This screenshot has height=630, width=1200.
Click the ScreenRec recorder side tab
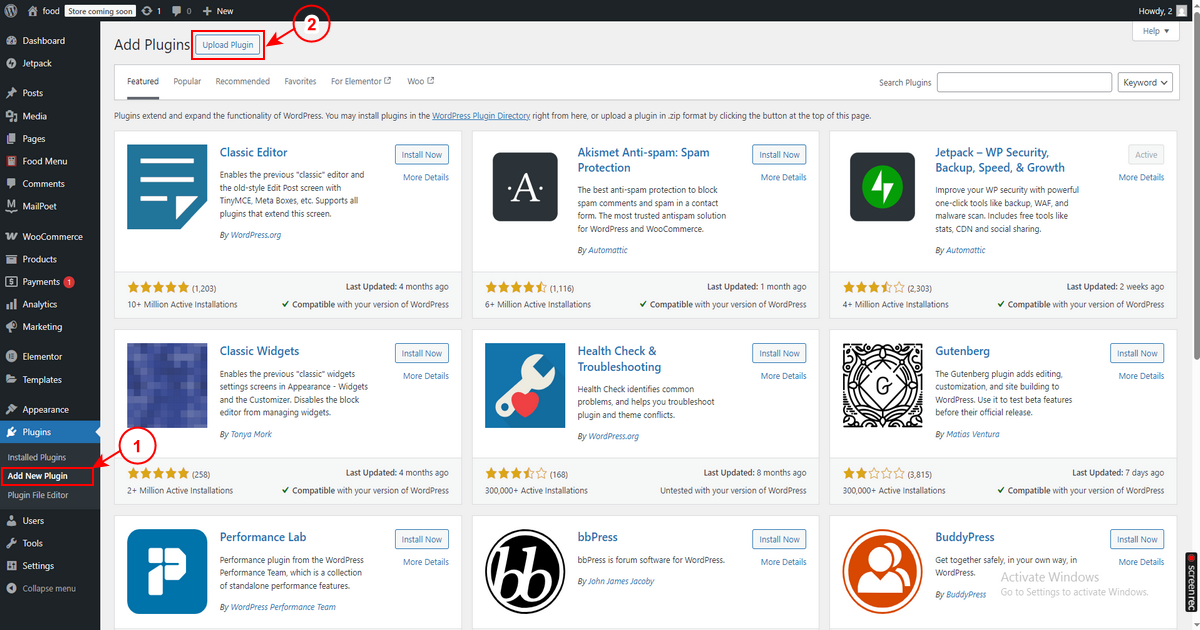pyautogui.click(x=1192, y=582)
